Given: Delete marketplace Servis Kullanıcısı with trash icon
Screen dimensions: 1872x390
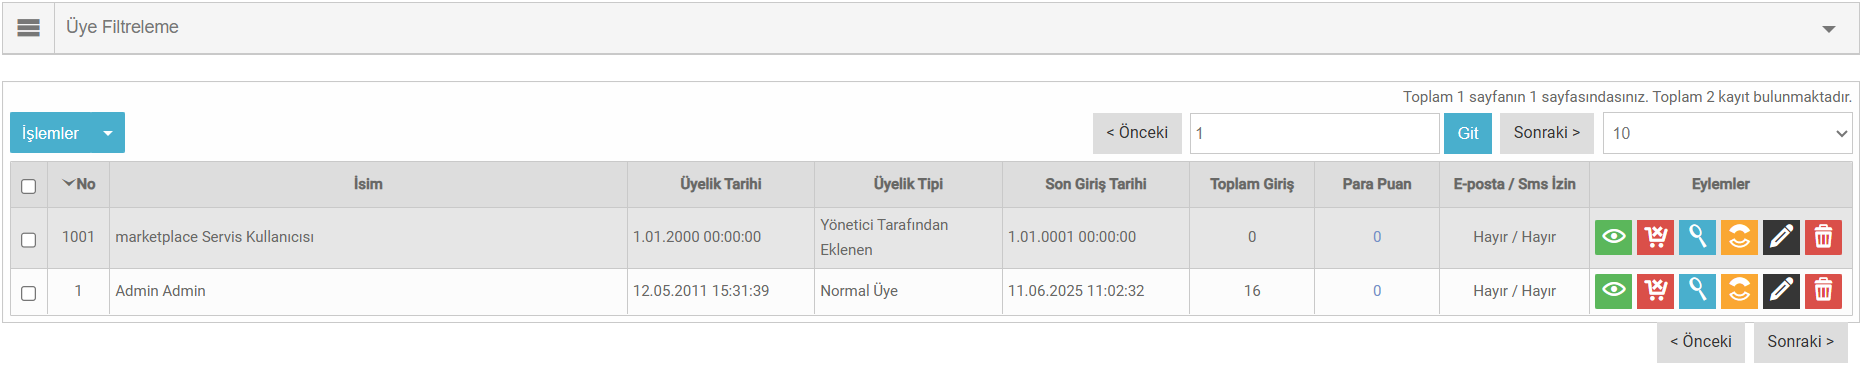Looking at the screenshot, I should [1823, 237].
